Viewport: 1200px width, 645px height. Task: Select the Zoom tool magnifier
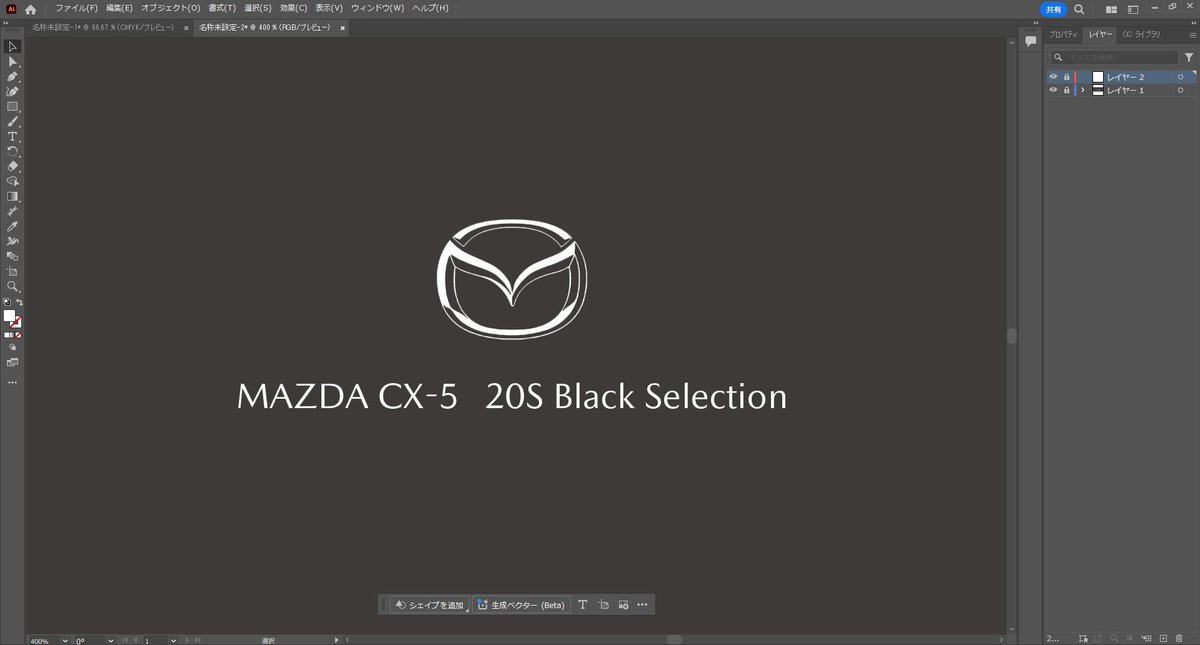point(13,286)
